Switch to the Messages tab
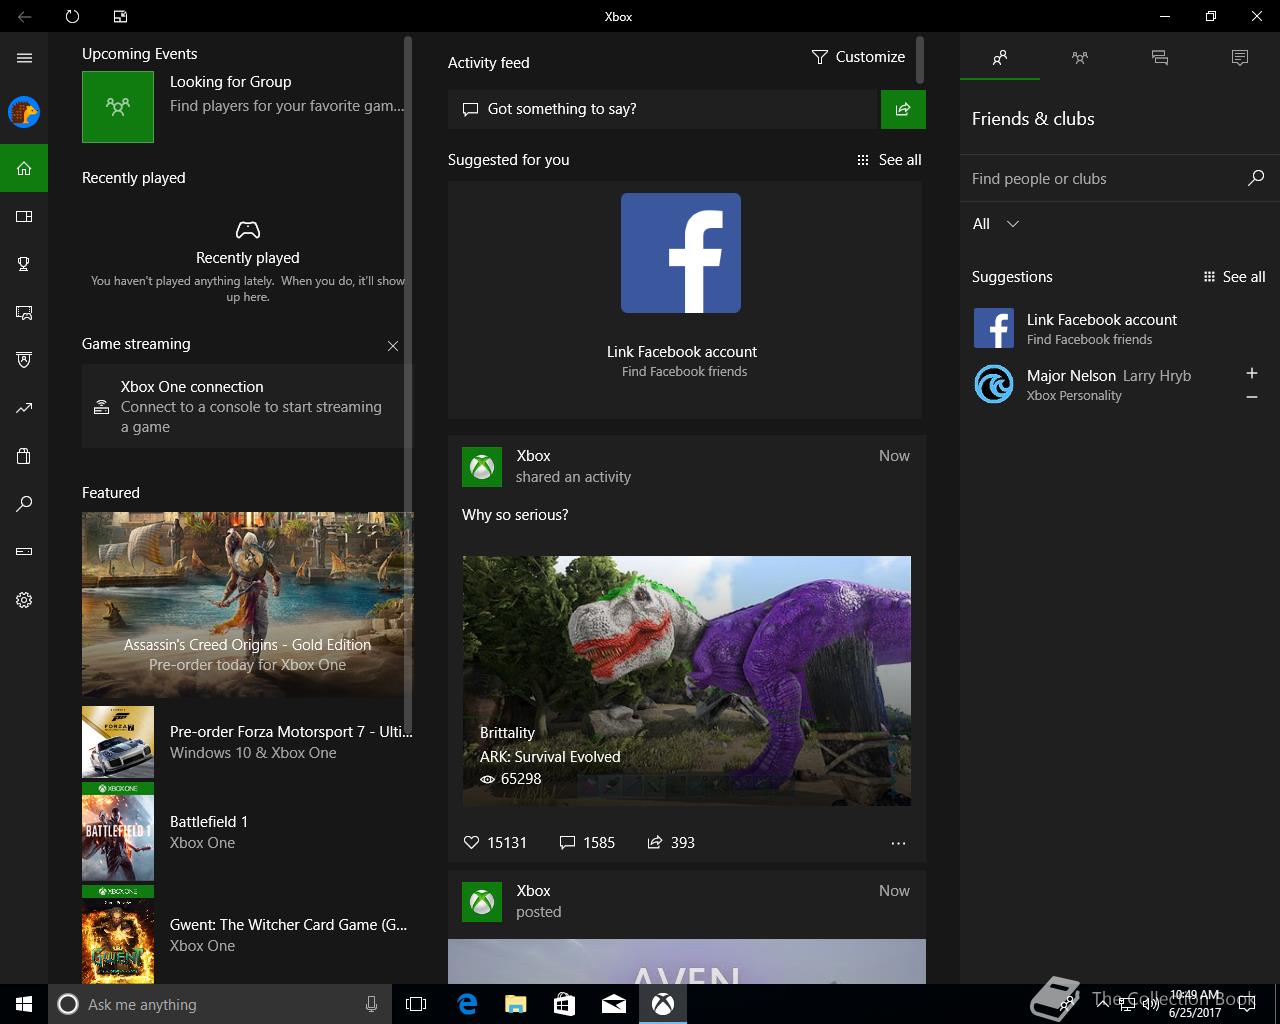Viewport: 1280px width, 1024px height. coord(1159,58)
